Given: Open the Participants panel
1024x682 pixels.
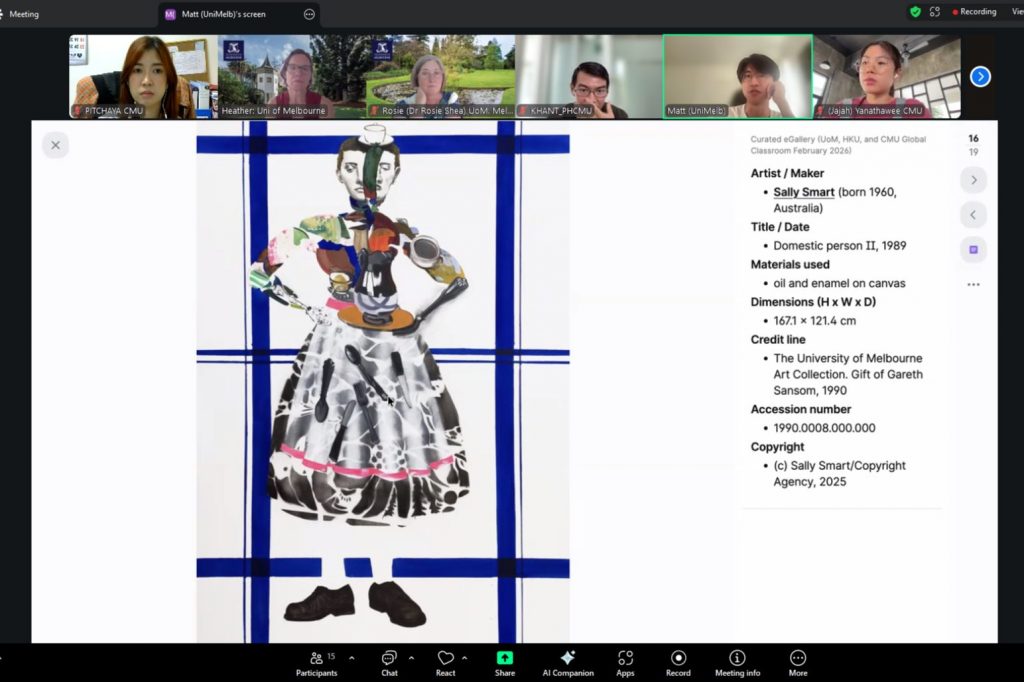Looking at the screenshot, I should pyautogui.click(x=316, y=660).
